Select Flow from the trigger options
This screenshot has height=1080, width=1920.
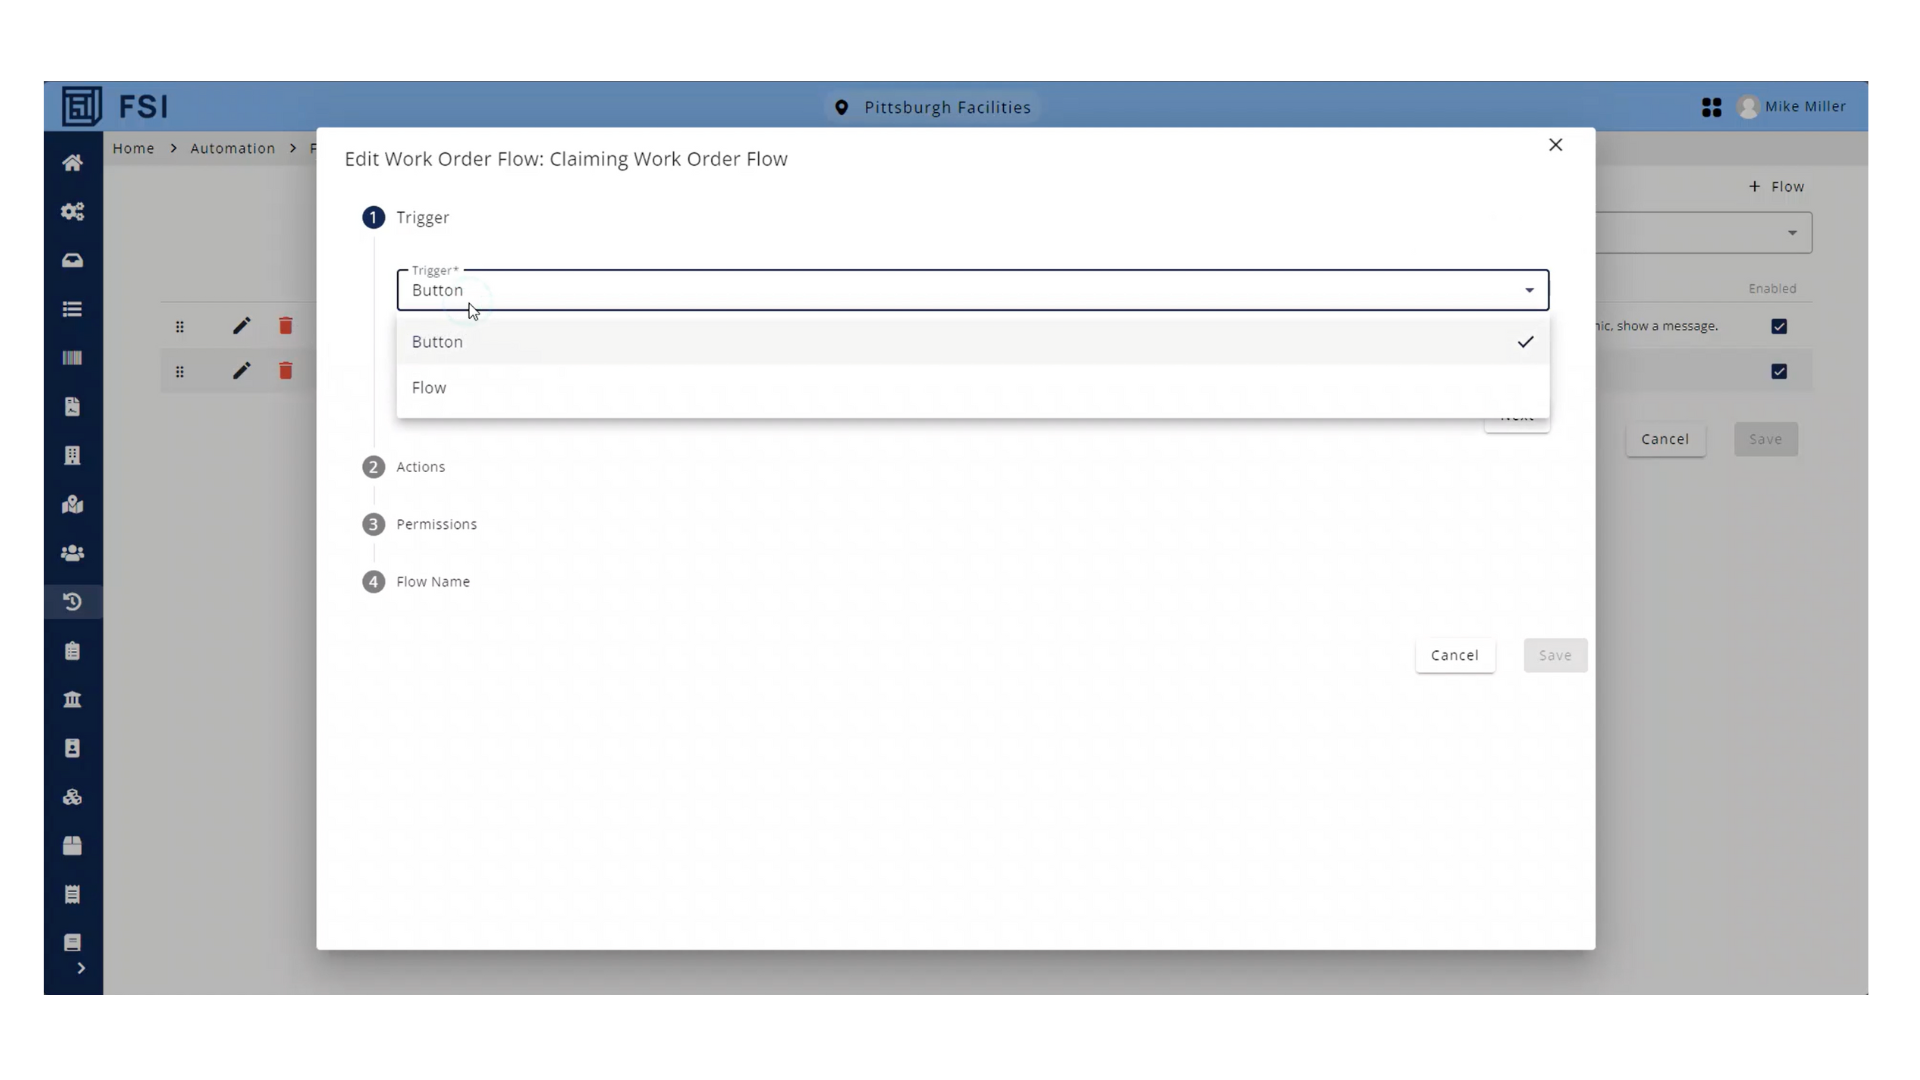click(429, 388)
